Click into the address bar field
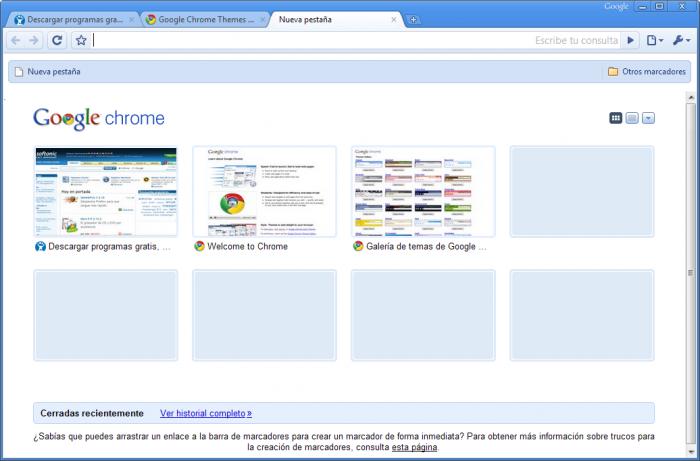700x461 pixels. 355,41
